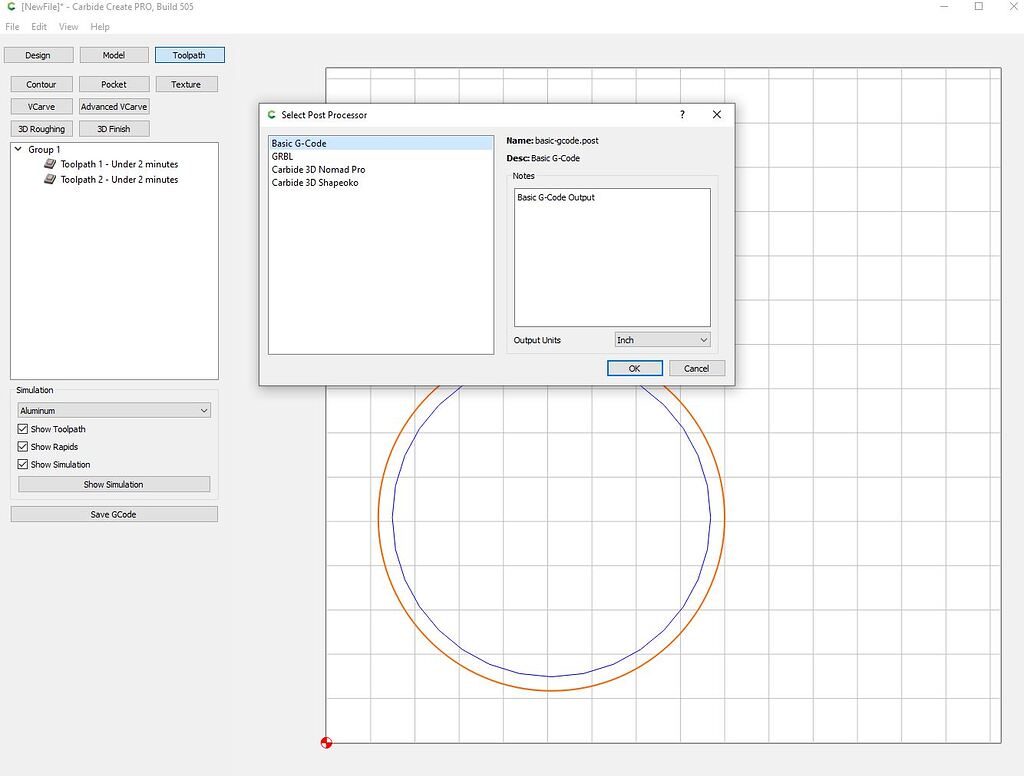
Task: Select the VCarve toolpath tool
Action: (41, 106)
